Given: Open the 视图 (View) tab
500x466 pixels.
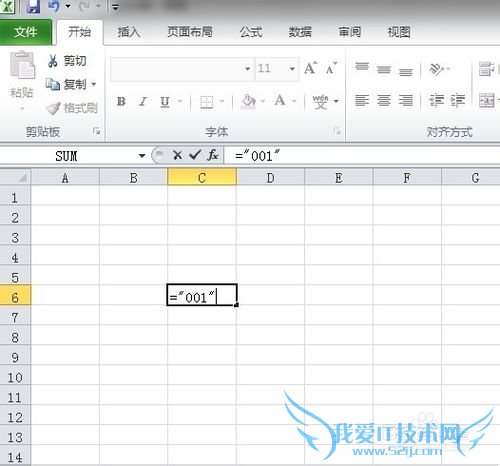Looking at the screenshot, I should (x=399, y=32).
